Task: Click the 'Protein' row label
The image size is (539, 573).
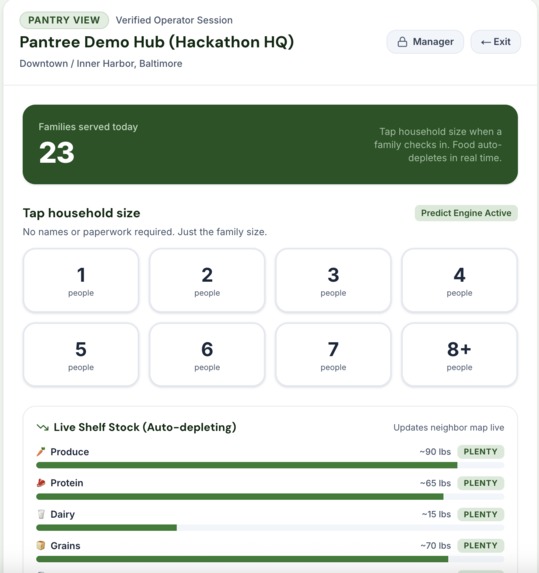Action: [x=67, y=483]
